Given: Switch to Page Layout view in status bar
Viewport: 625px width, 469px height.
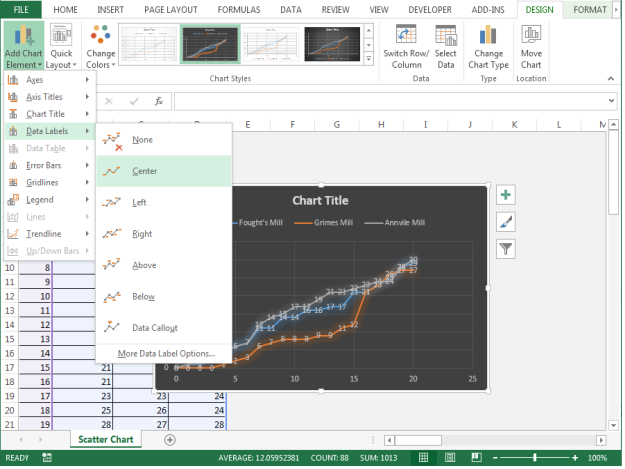Looking at the screenshot, I should click(450, 458).
